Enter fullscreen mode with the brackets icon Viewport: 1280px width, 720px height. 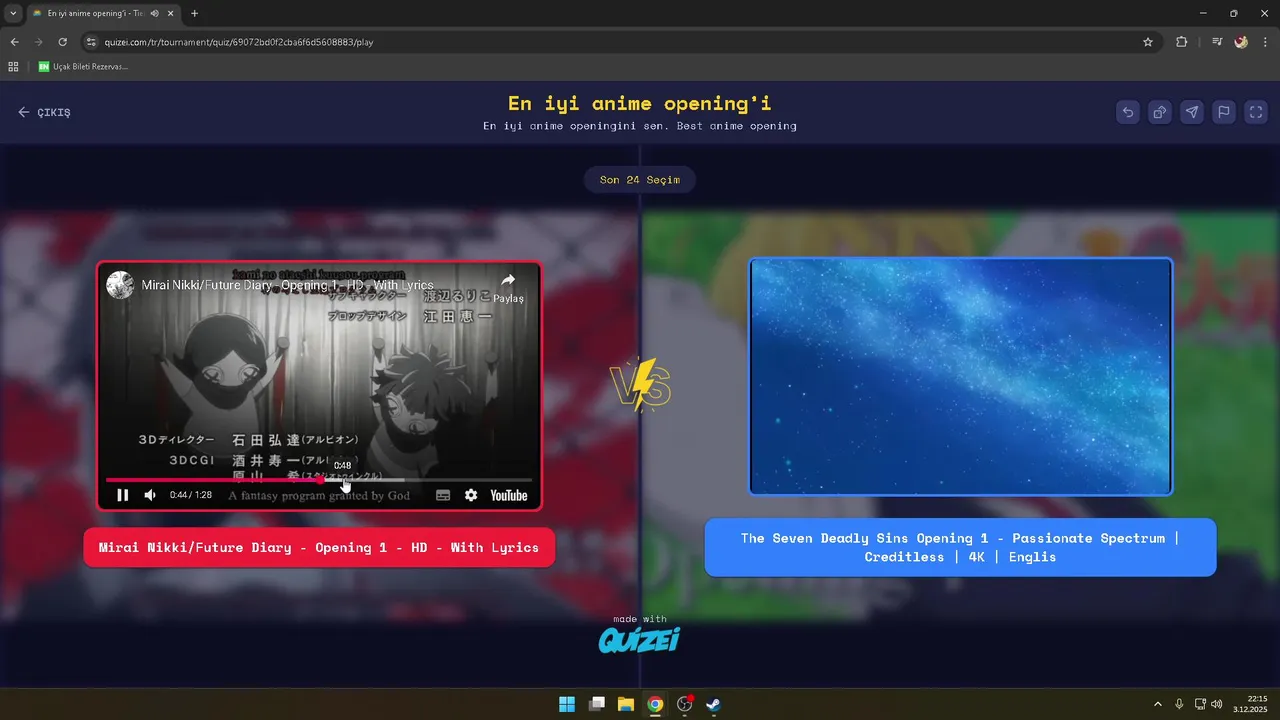(x=1256, y=112)
